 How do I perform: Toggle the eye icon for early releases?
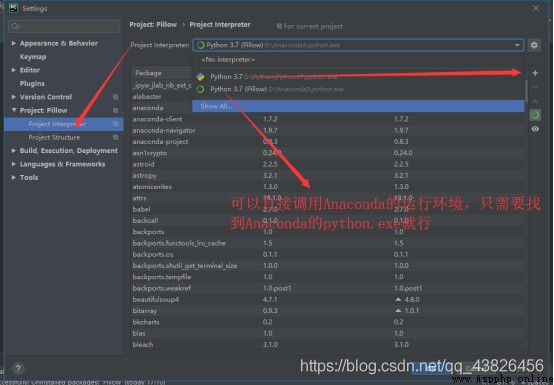535,129
